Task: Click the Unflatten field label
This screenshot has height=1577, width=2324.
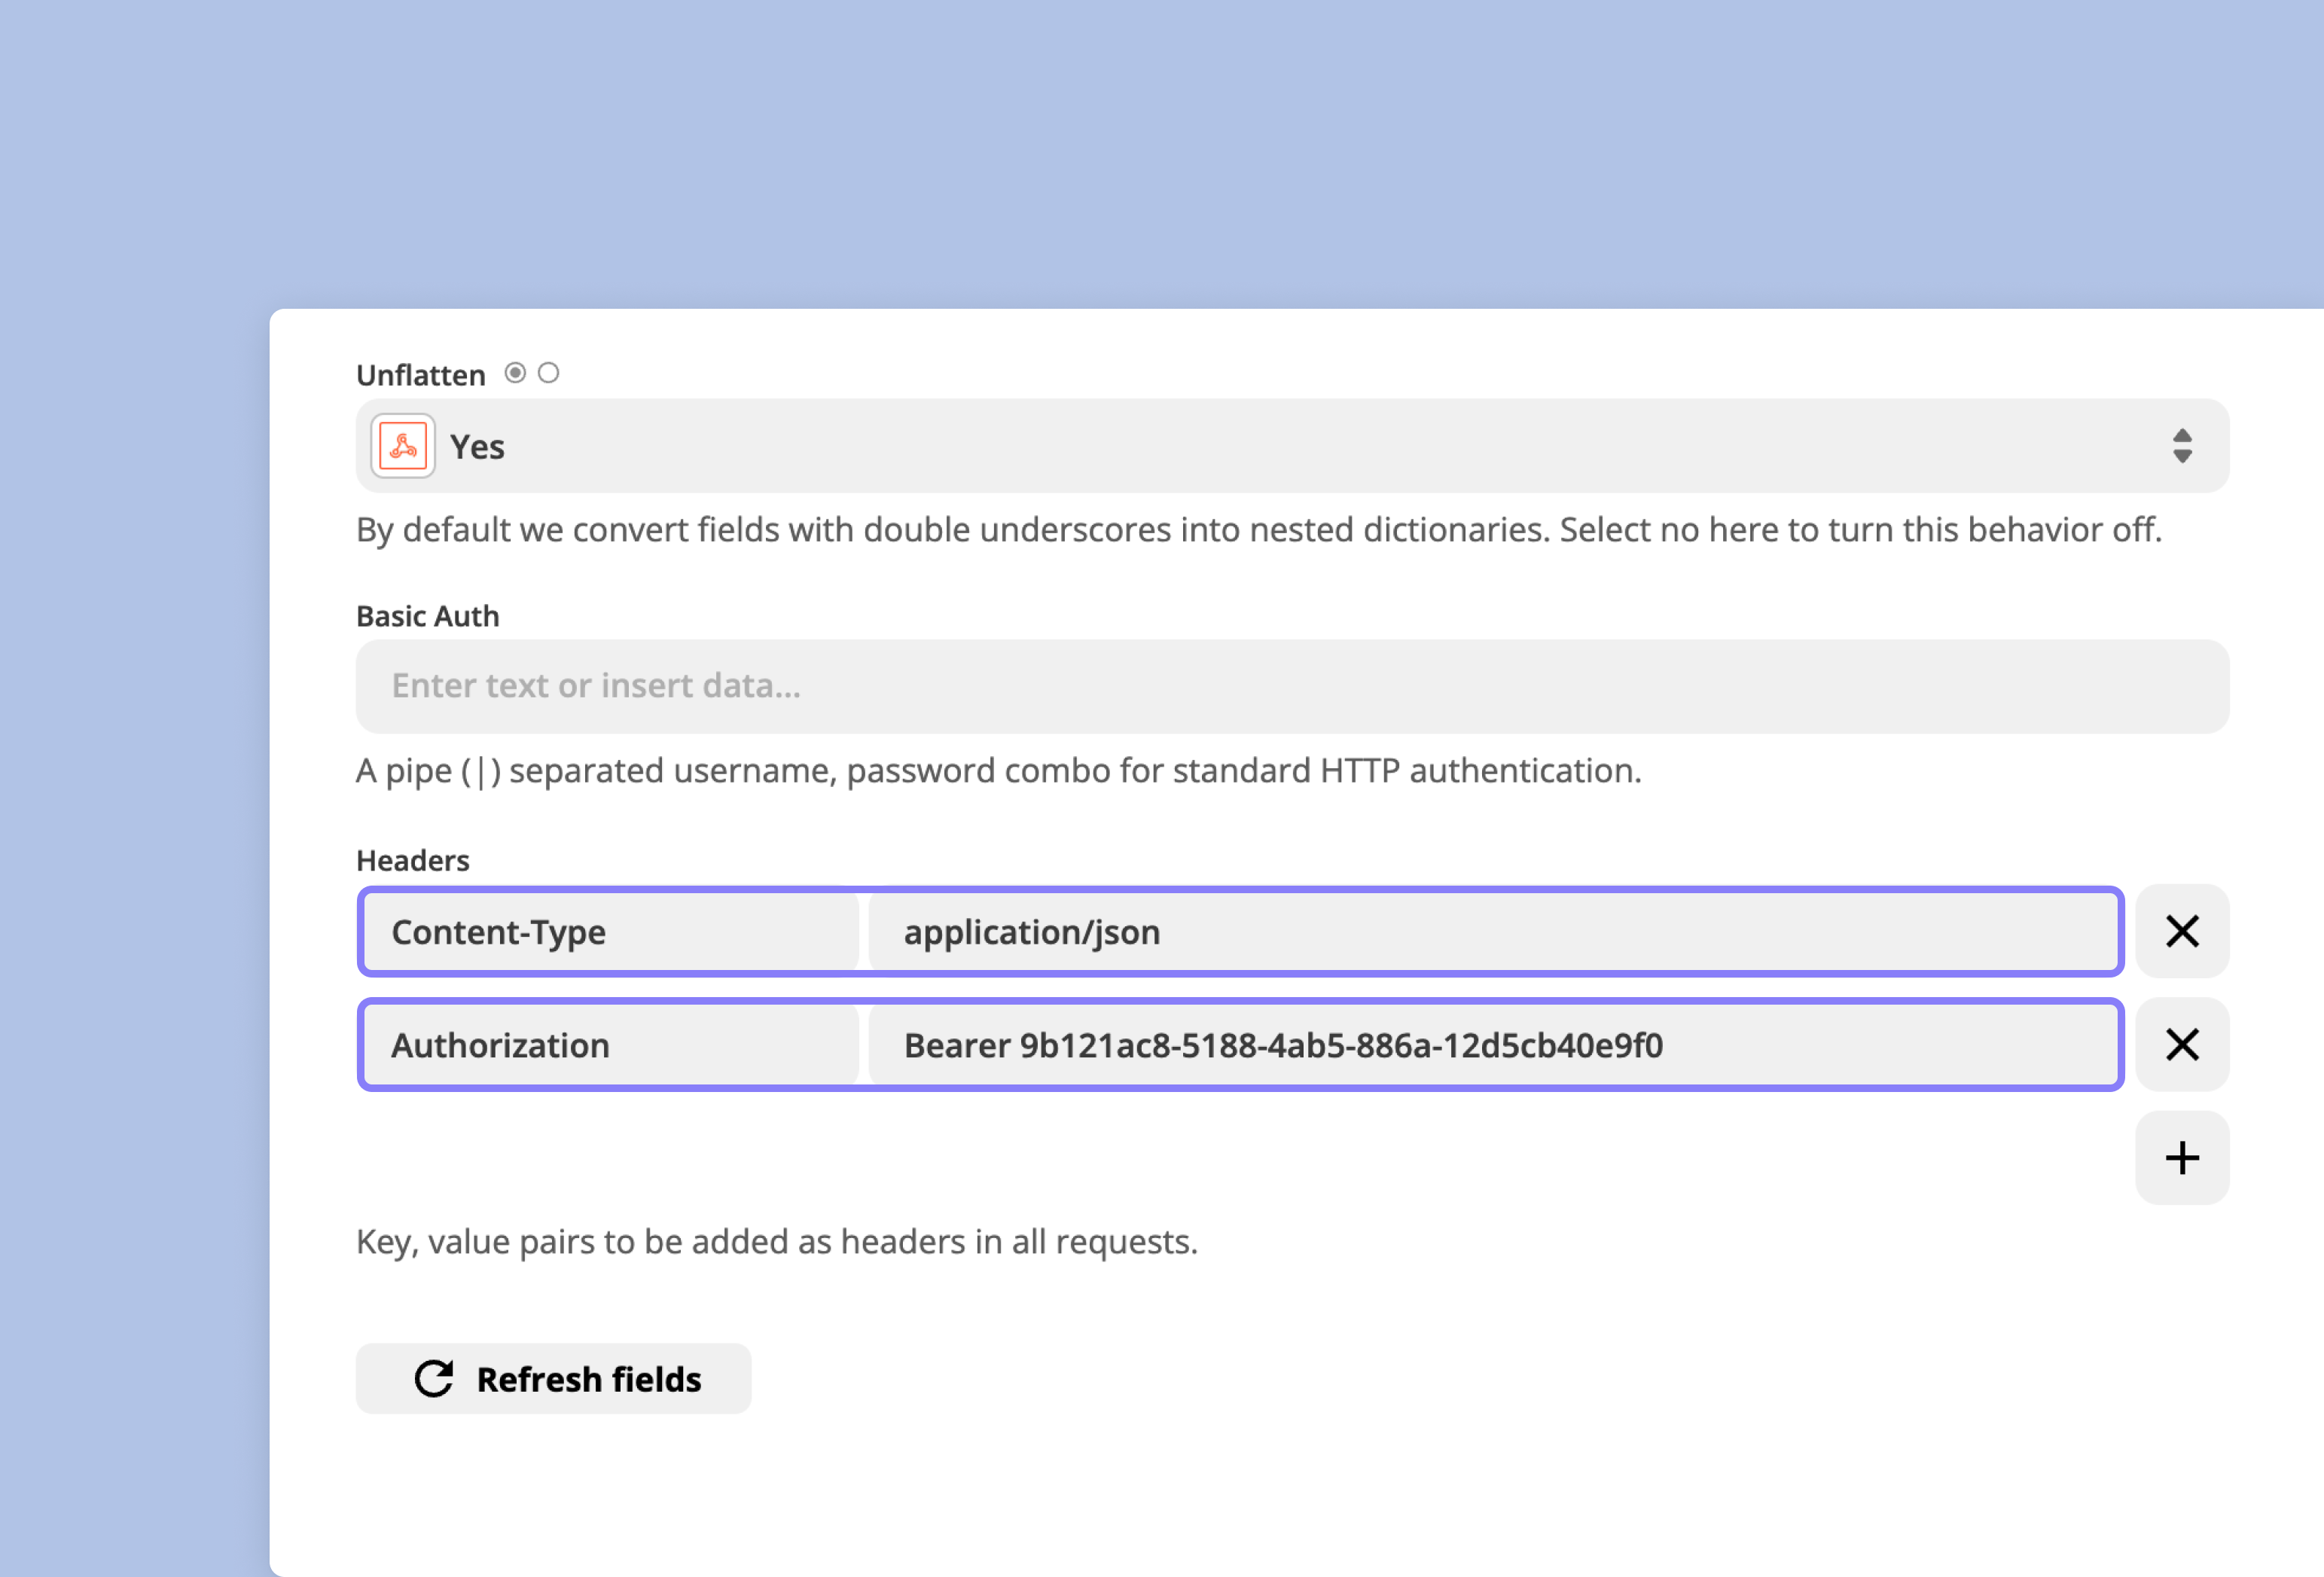Action: (420, 375)
